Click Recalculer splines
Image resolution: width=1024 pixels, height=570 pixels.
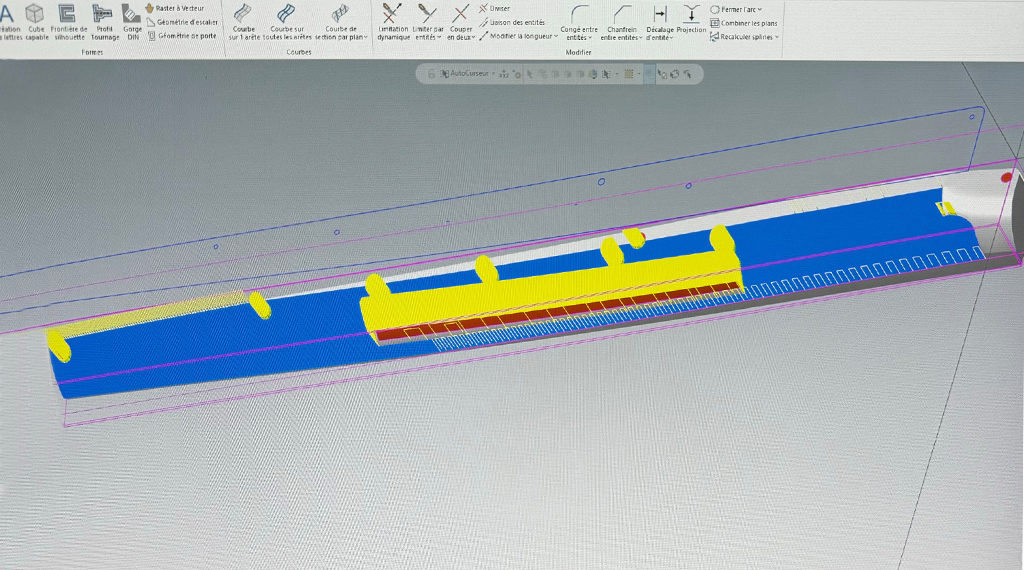[x=742, y=37]
